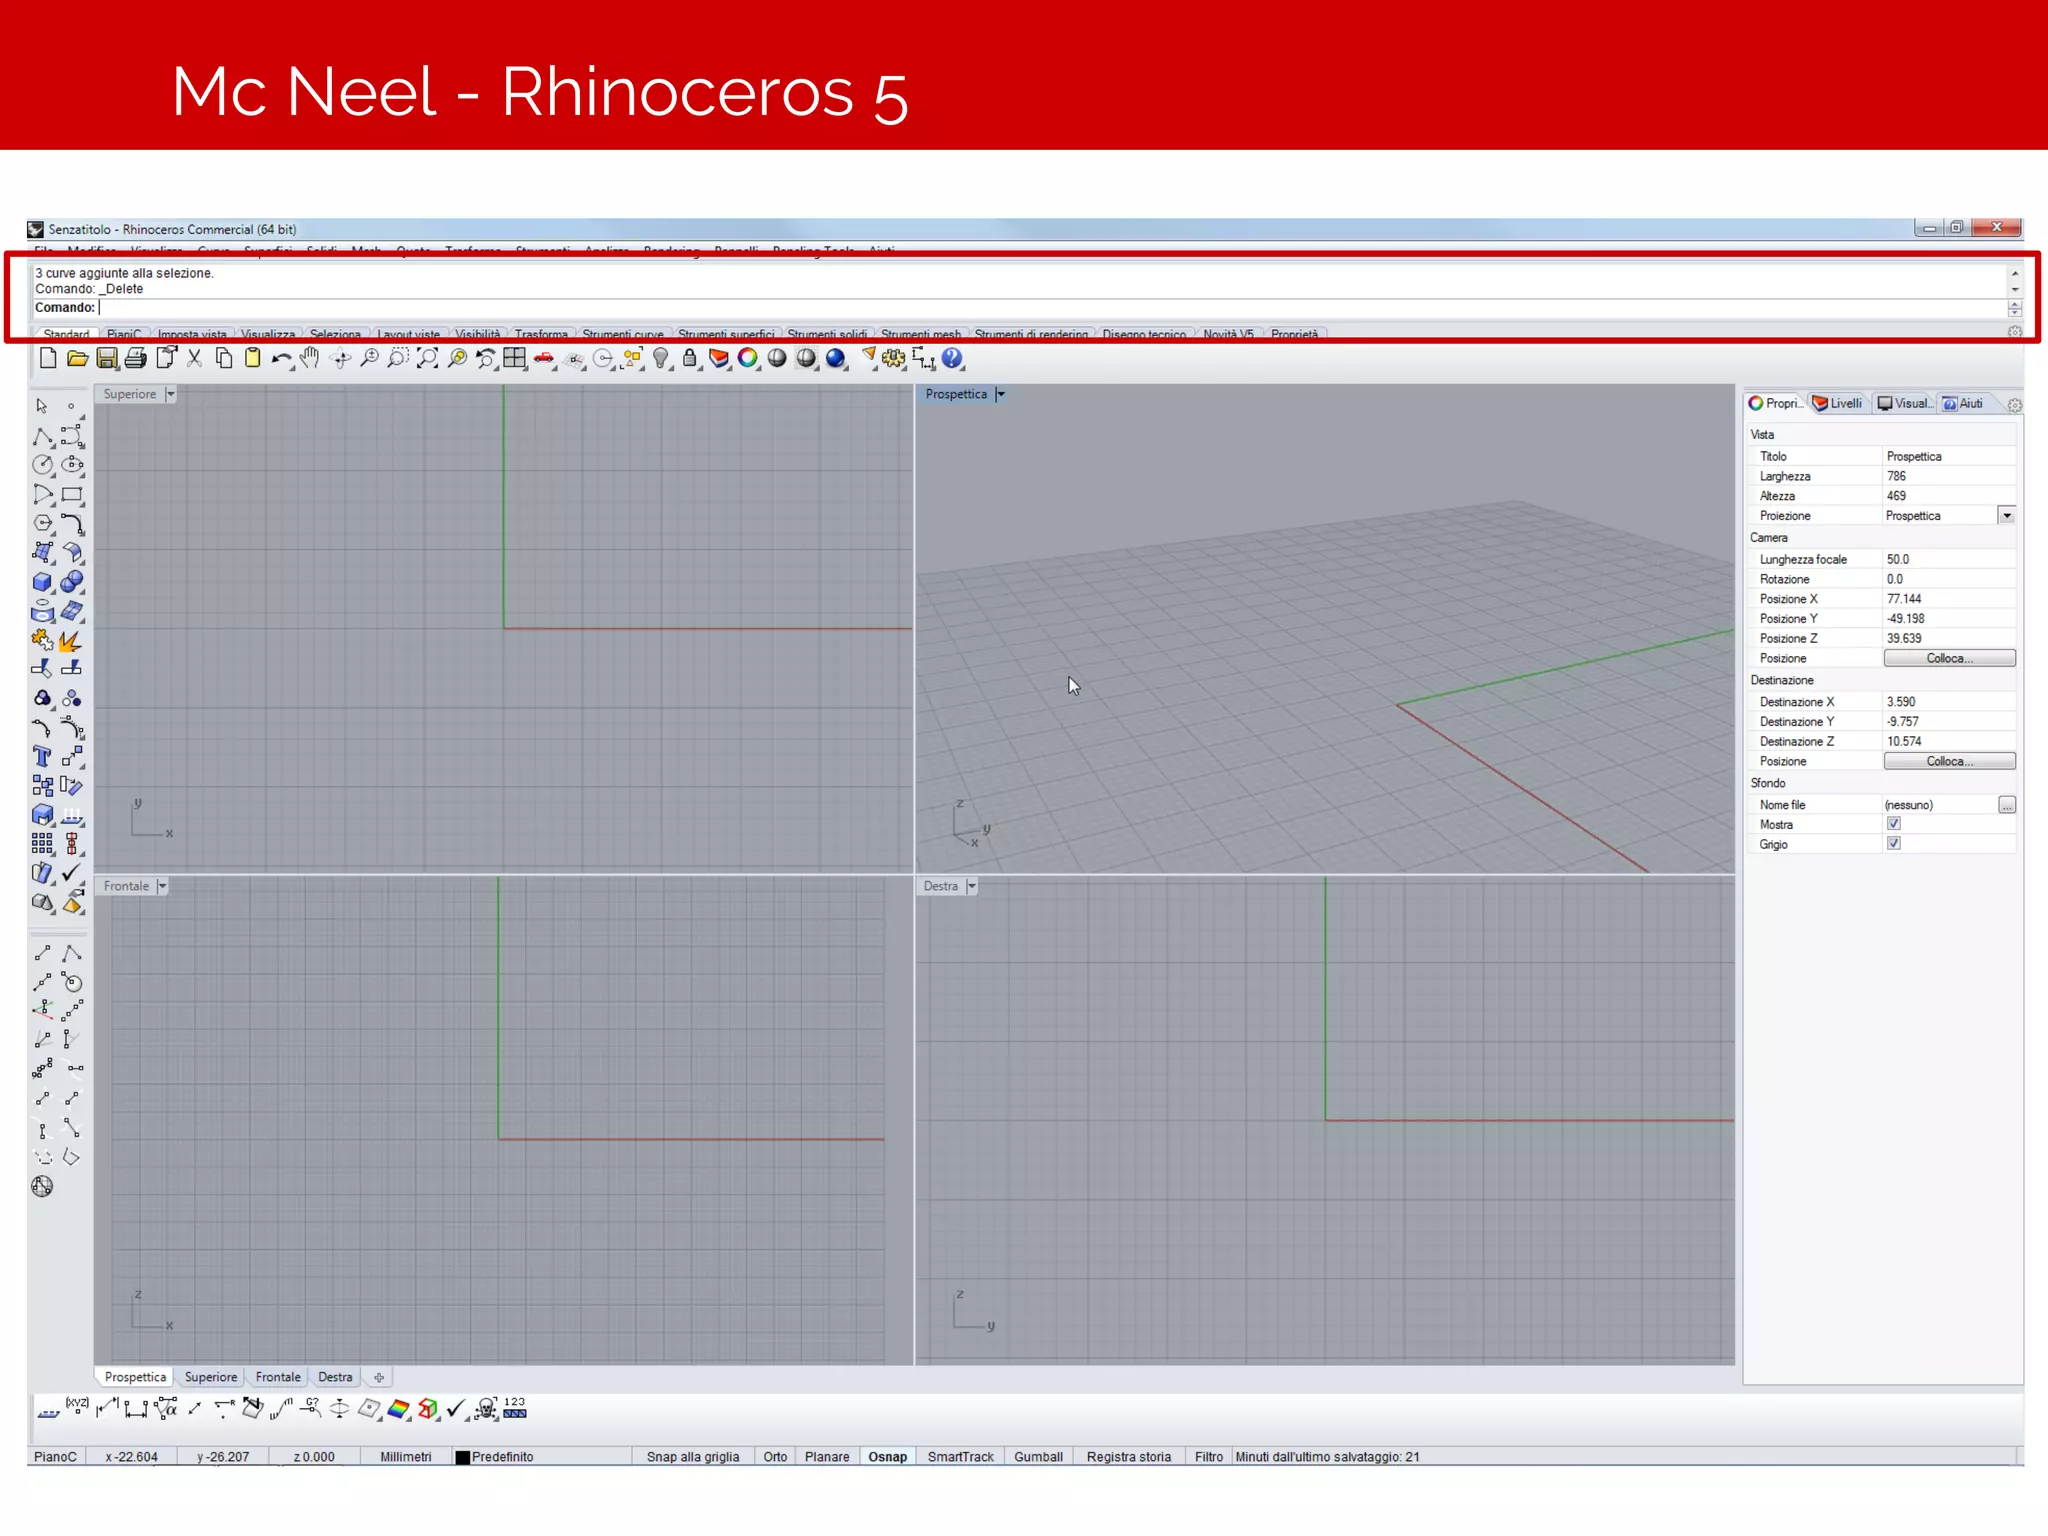This screenshot has height=1536, width=2048.
Task: Select the Frontale viewport tab at bottom
Action: (x=278, y=1377)
